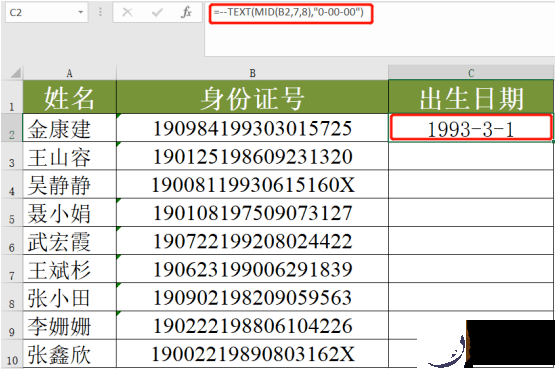This screenshot has width=556, height=373.
Task: Select row 4 header
Action: pos(12,184)
